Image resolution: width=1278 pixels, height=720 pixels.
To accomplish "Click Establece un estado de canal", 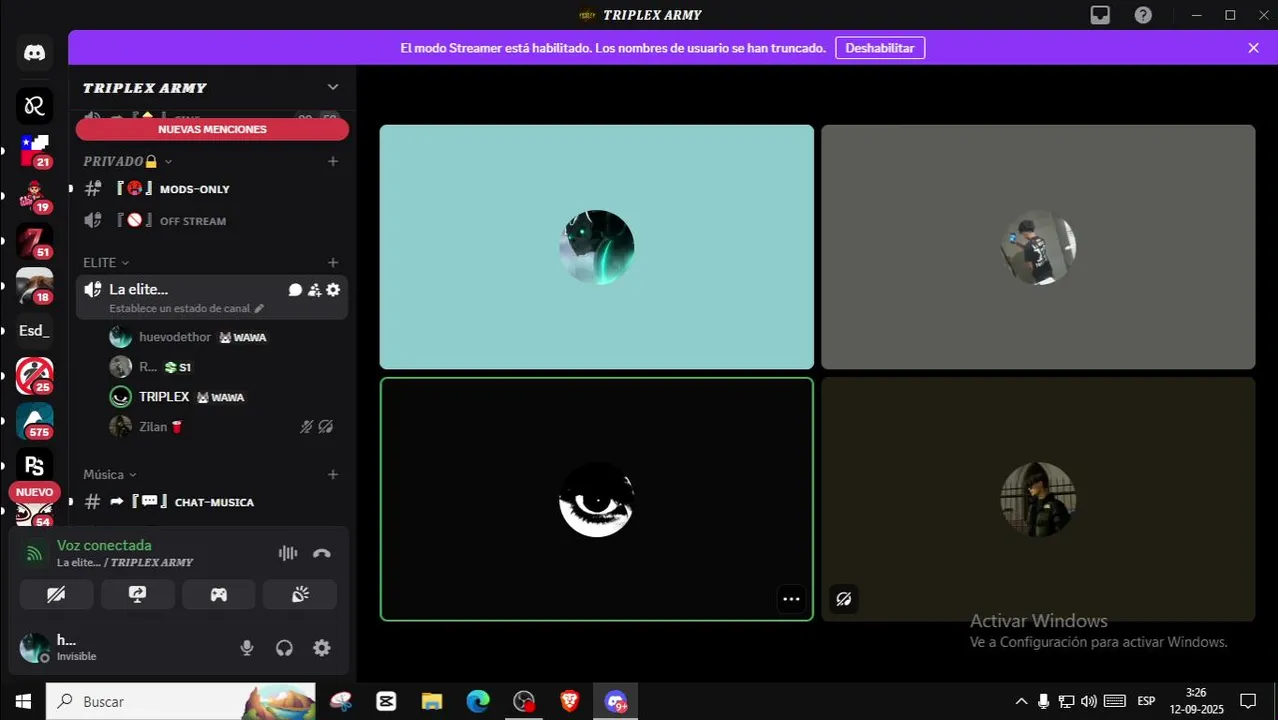I will tap(186, 308).
